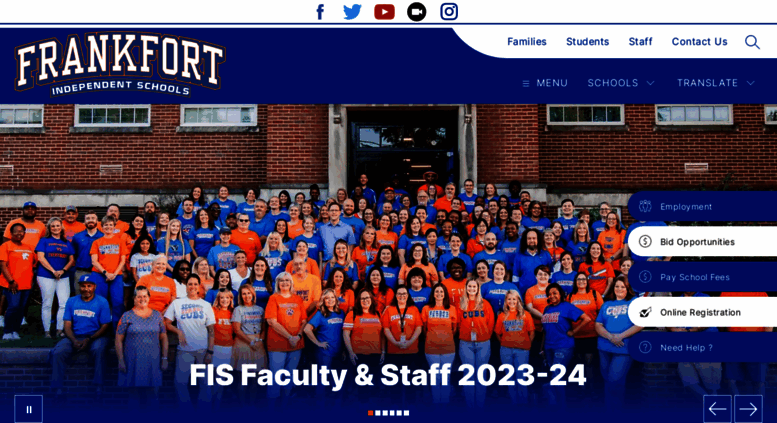
Task: Select the last slide indicator dot
Action: (406, 413)
